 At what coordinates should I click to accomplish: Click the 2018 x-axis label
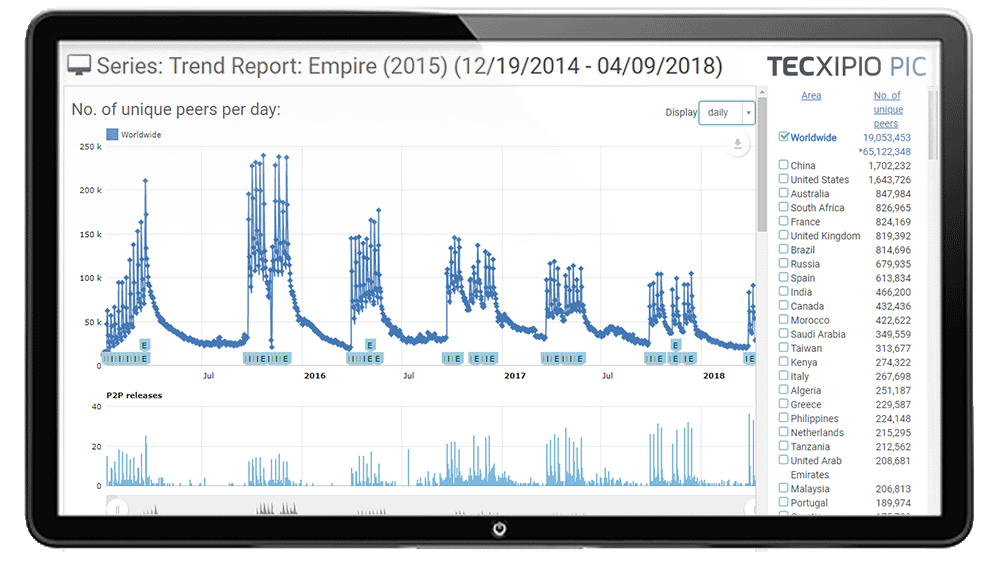[x=714, y=376]
